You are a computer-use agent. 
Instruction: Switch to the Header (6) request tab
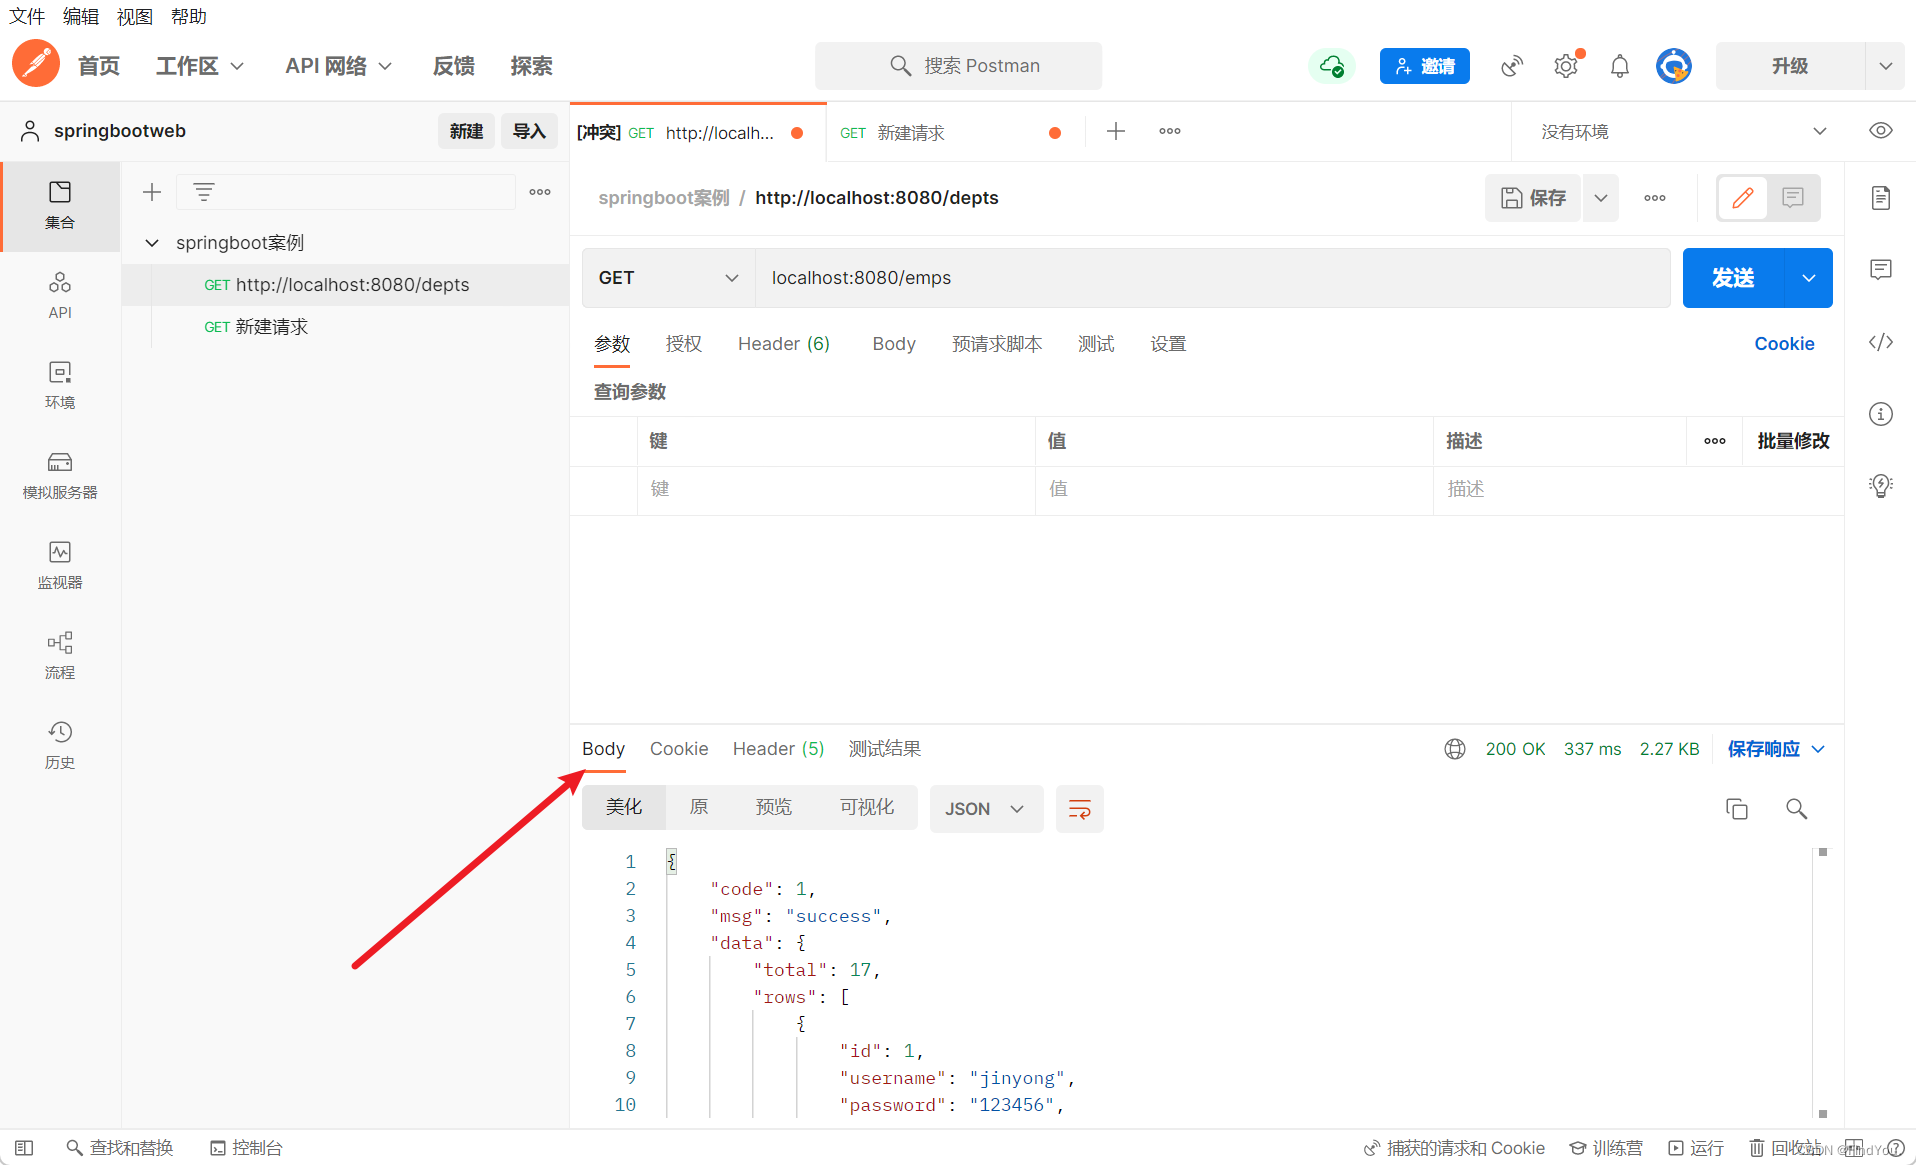[x=784, y=344]
